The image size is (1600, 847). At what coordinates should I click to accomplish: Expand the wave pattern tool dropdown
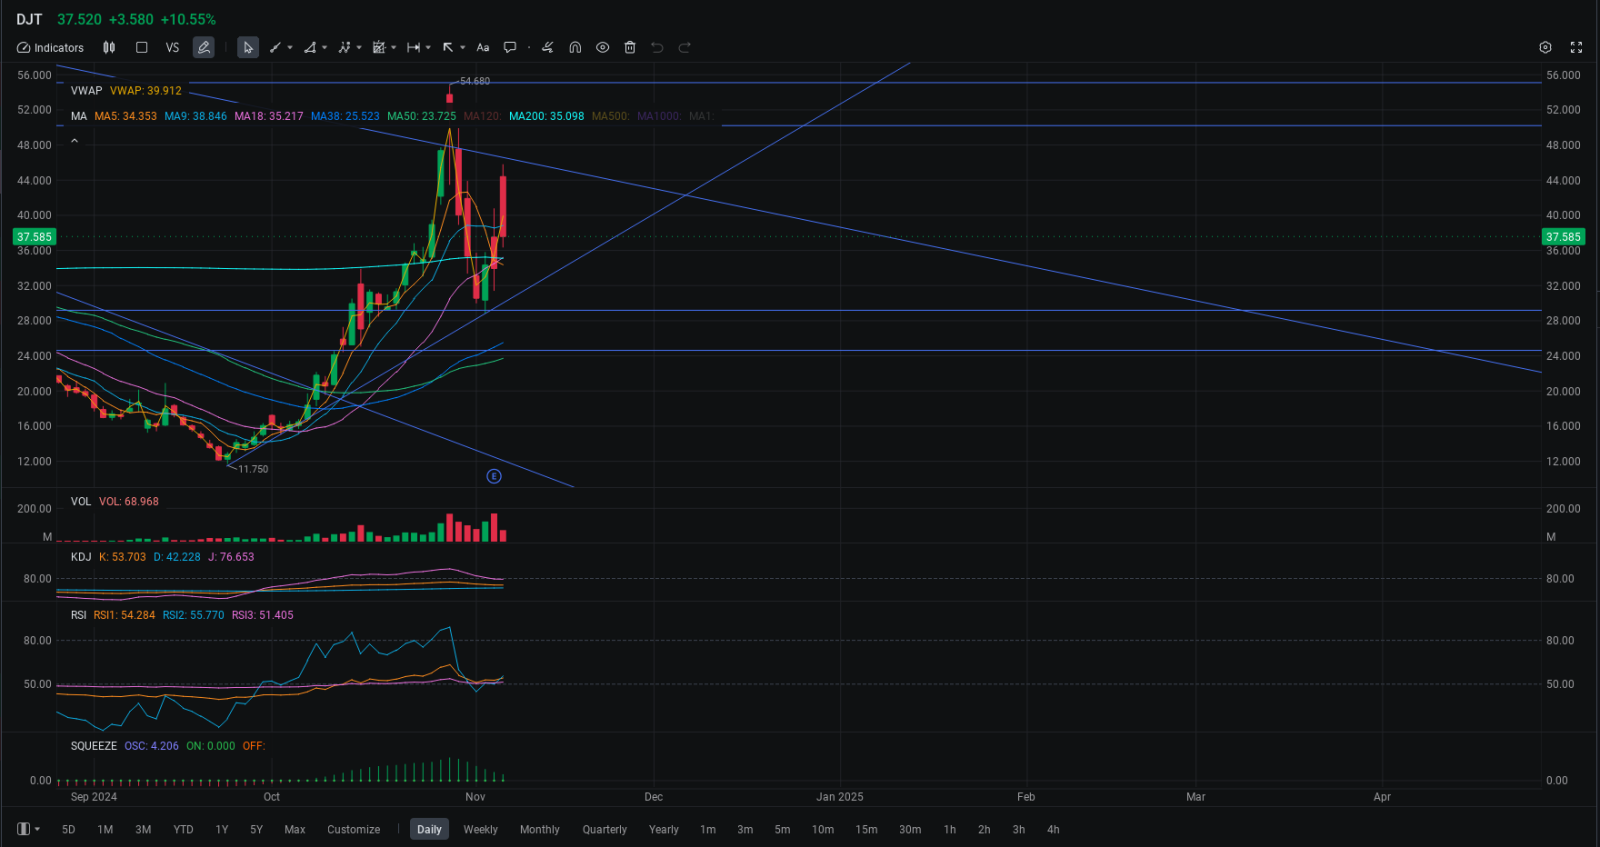(359, 47)
